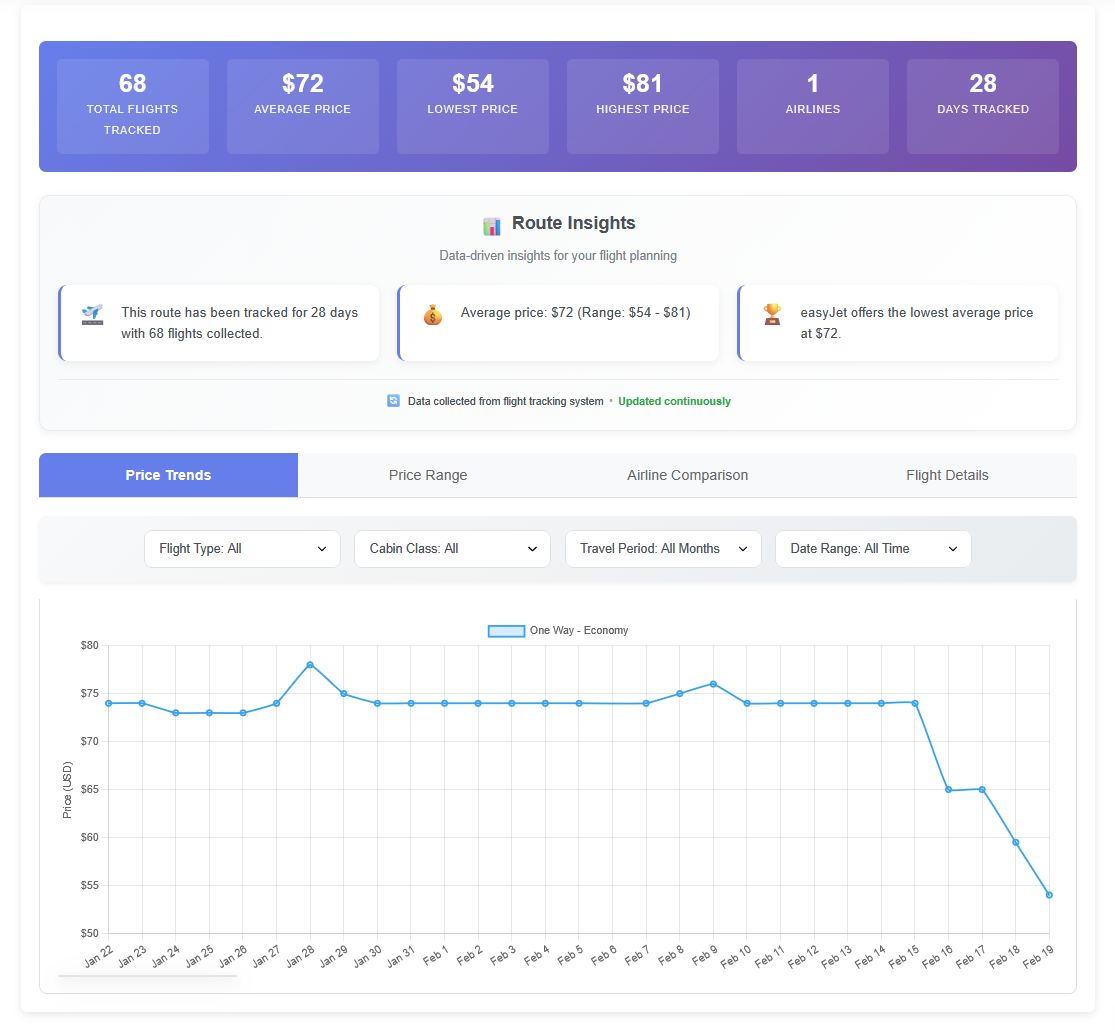The image size is (1115, 1031).
Task: Click the trophy icon beside easyJet insight
Action: coord(772,315)
